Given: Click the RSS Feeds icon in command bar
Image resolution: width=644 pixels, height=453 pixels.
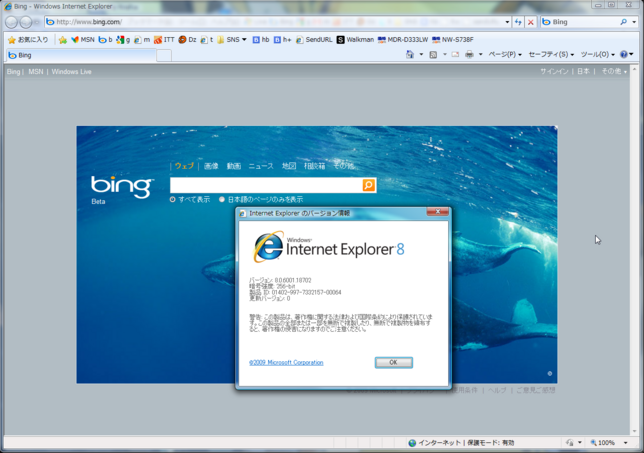Looking at the screenshot, I should pyautogui.click(x=433, y=55).
